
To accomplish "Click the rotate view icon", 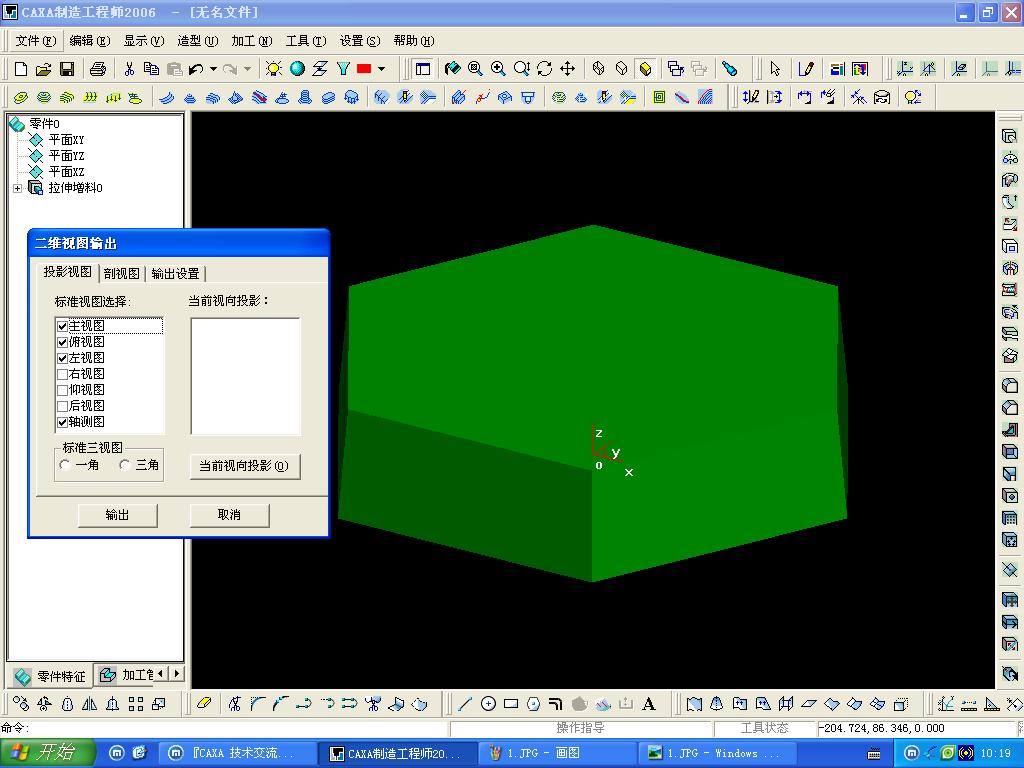I will tap(544, 69).
